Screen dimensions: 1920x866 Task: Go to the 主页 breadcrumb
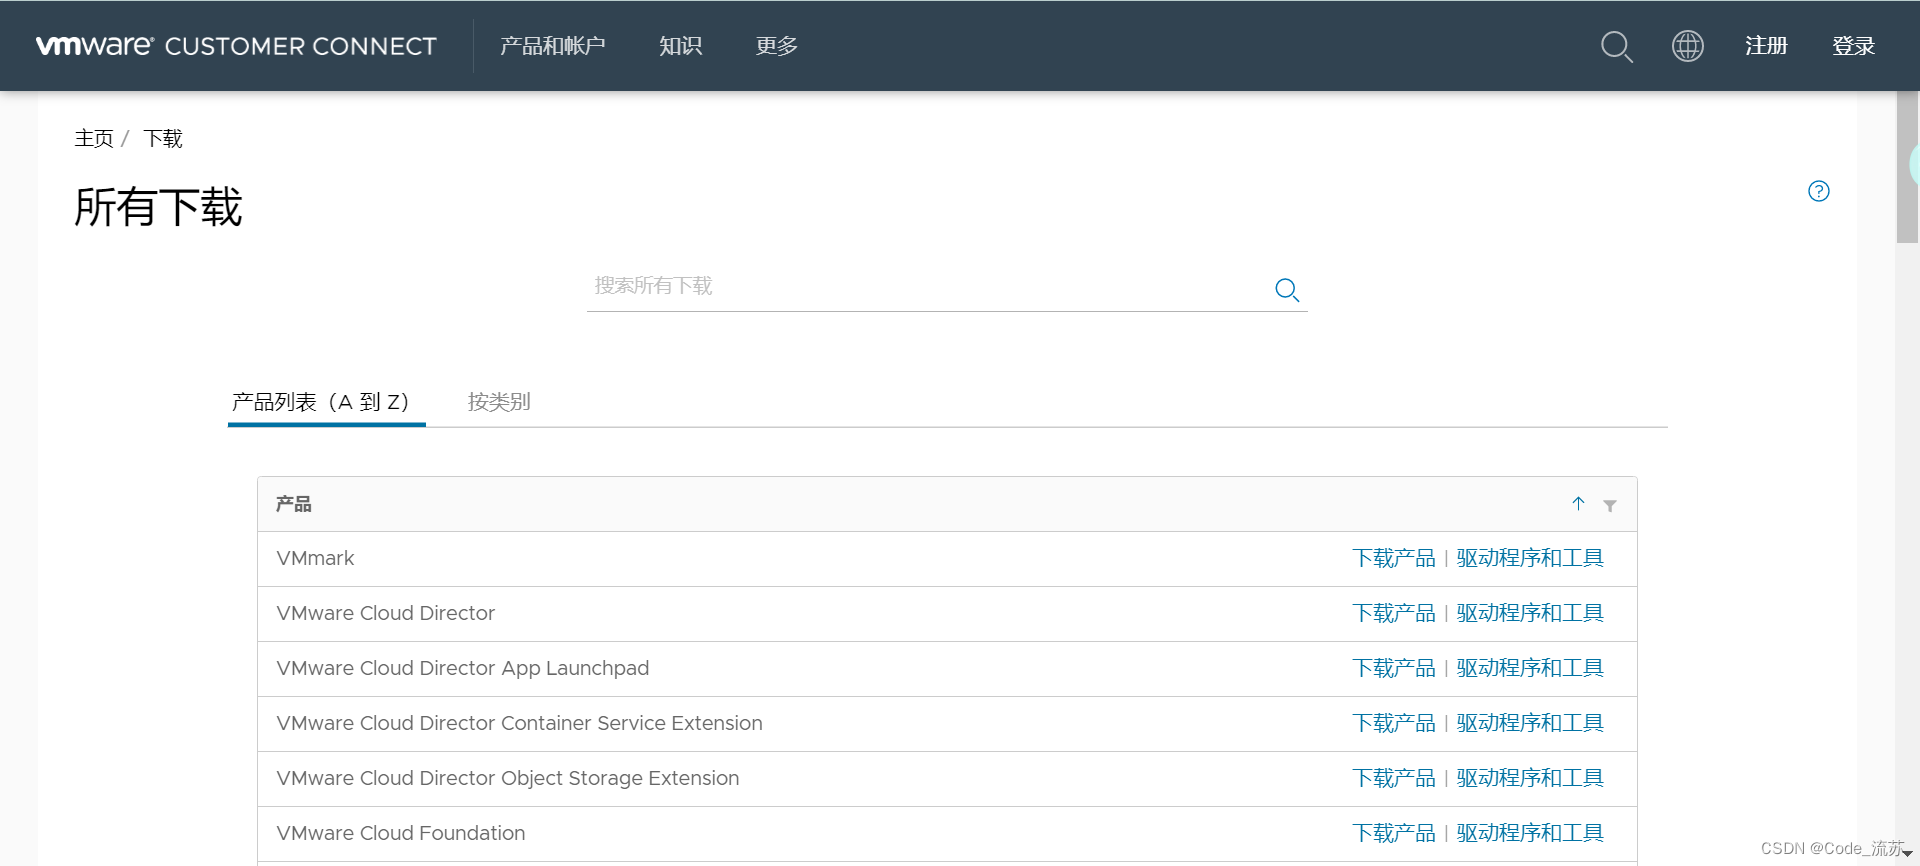coord(94,138)
